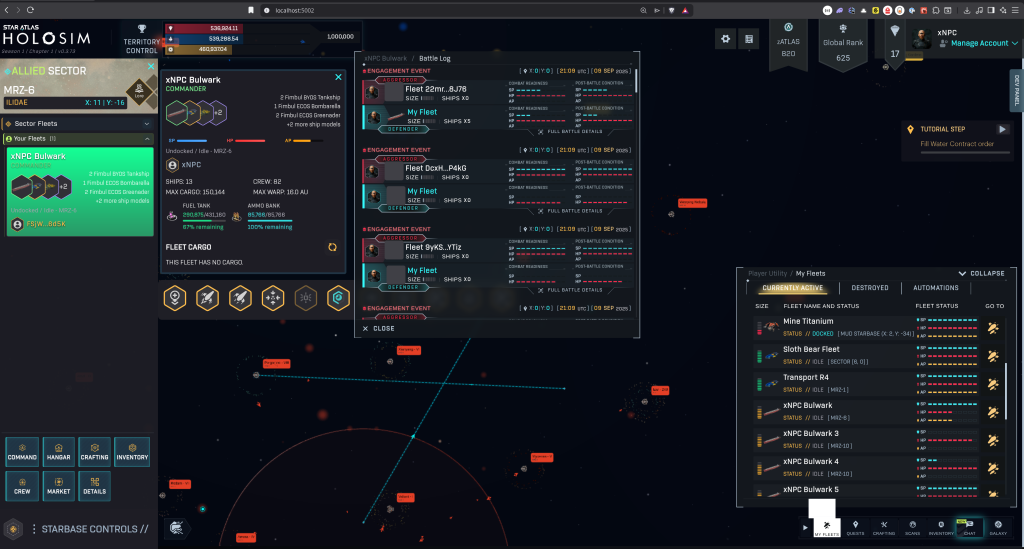Open Galaxy in bottom utility bar

998,527
